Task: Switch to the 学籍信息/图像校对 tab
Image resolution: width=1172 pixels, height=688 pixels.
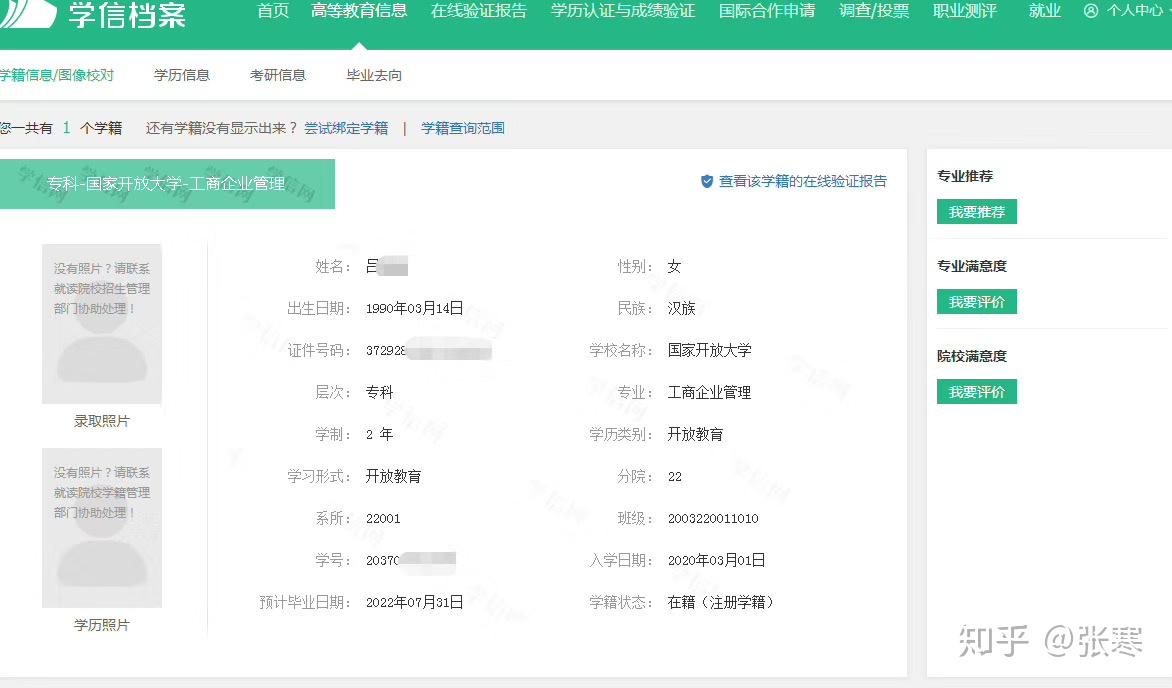Action: [57, 75]
